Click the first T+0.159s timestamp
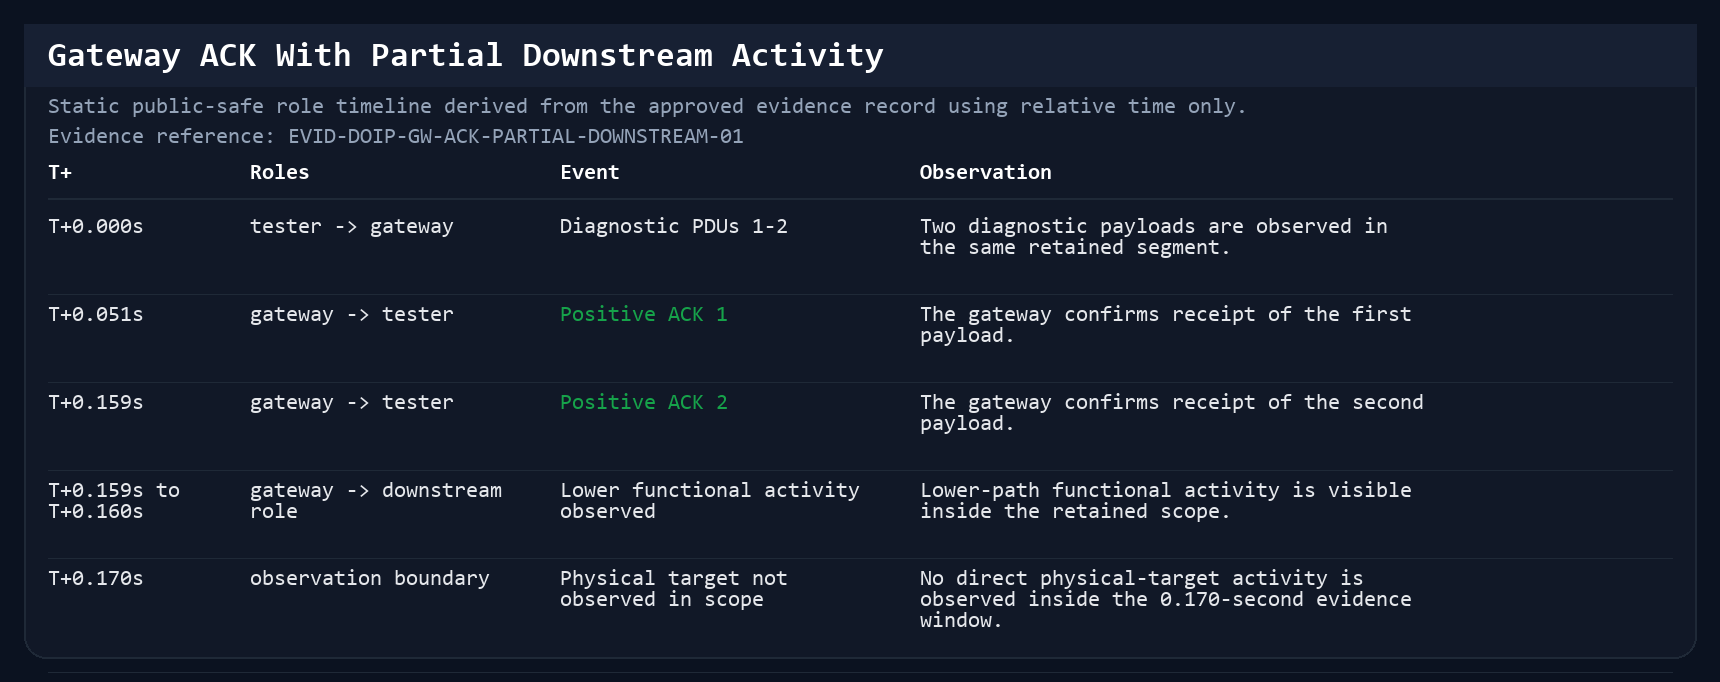Image resolution: width=1720 pixels, height=682 pixels. click(x=96, y=402)
